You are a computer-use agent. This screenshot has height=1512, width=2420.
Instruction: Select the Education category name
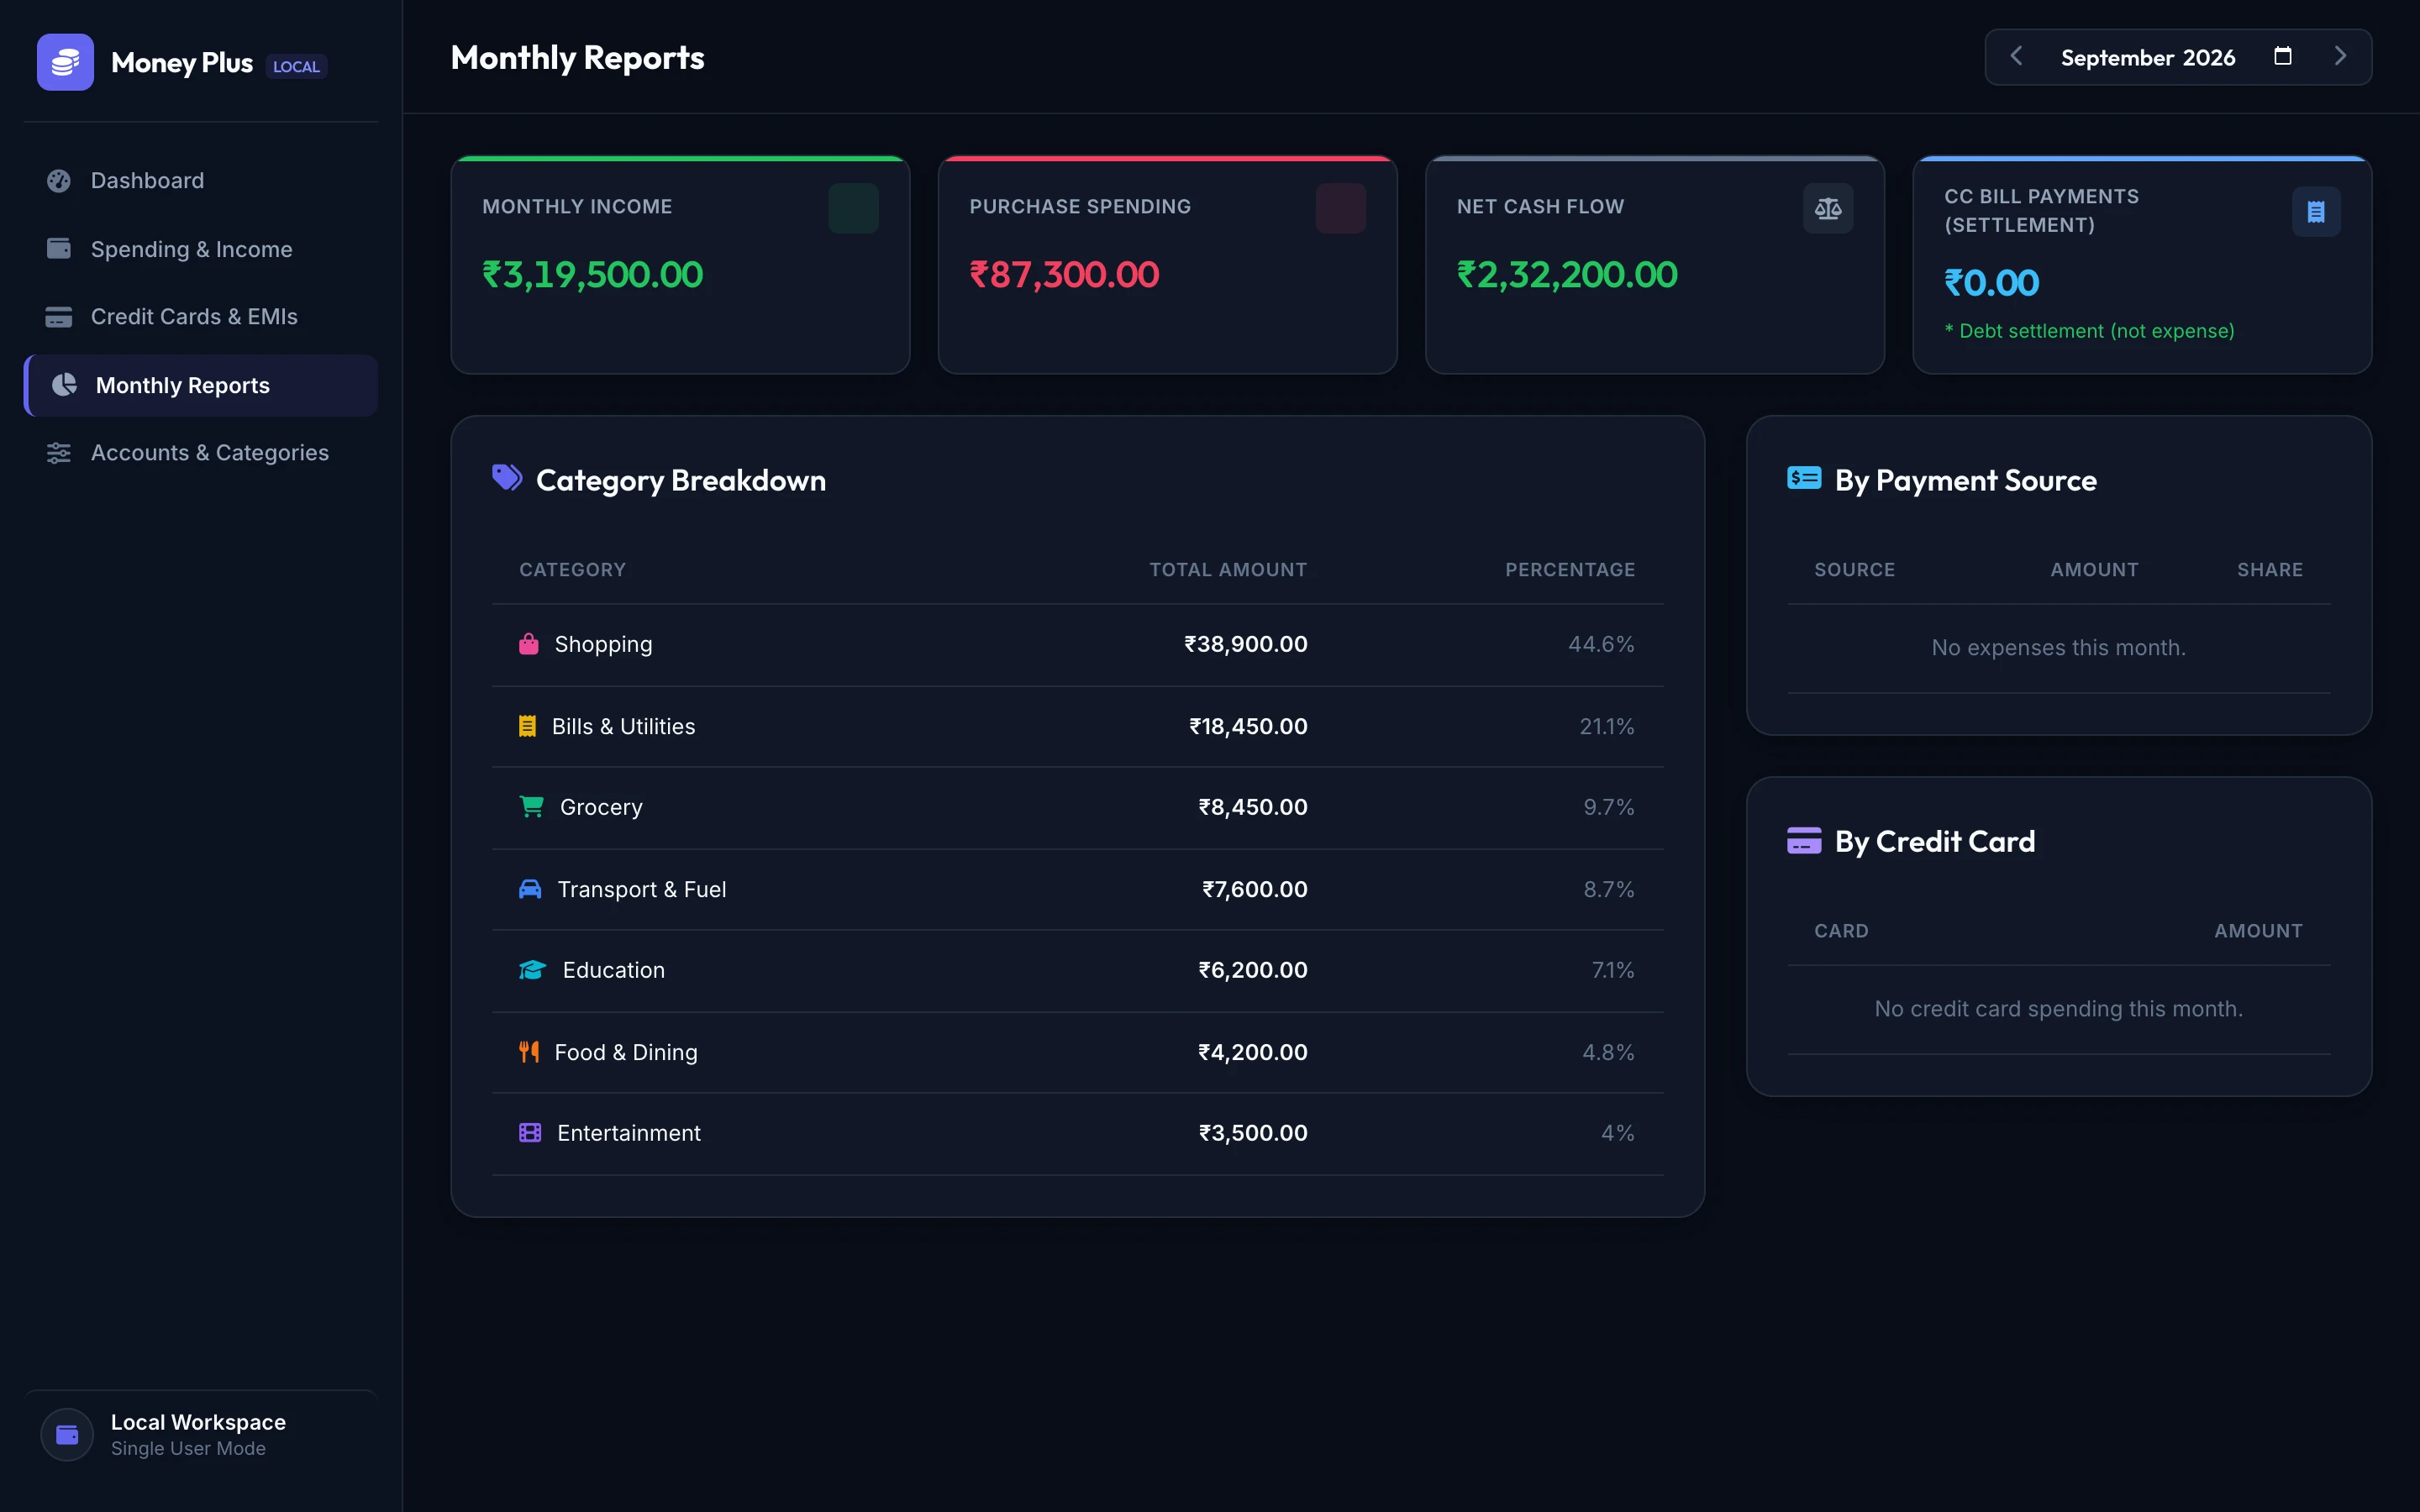(613, 970)
